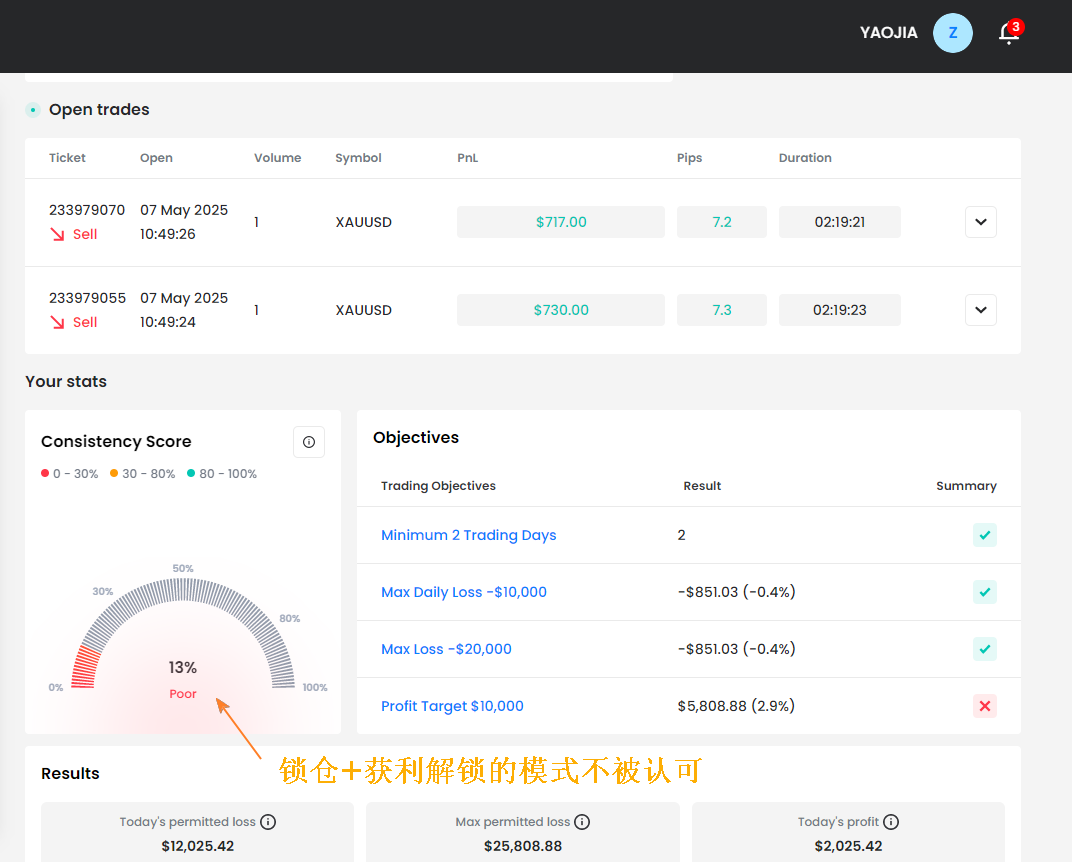Click the Duration column header
This screenshot has width=1072, height=862.
click(x=805, y=158)
